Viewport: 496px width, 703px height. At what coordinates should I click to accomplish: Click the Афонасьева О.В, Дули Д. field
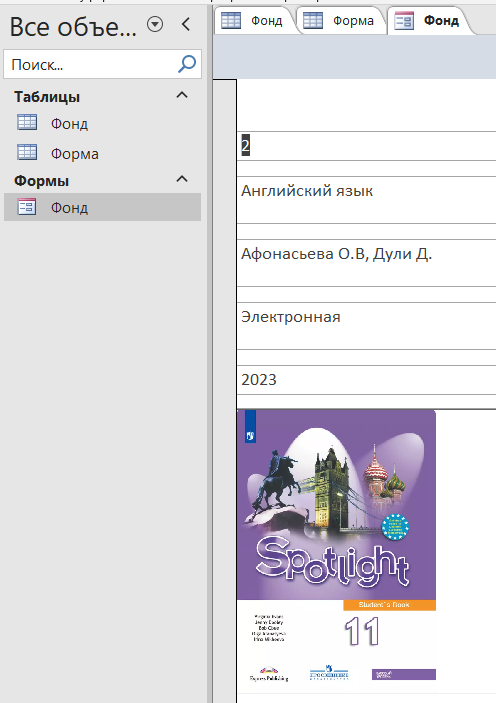pos(366,263)
